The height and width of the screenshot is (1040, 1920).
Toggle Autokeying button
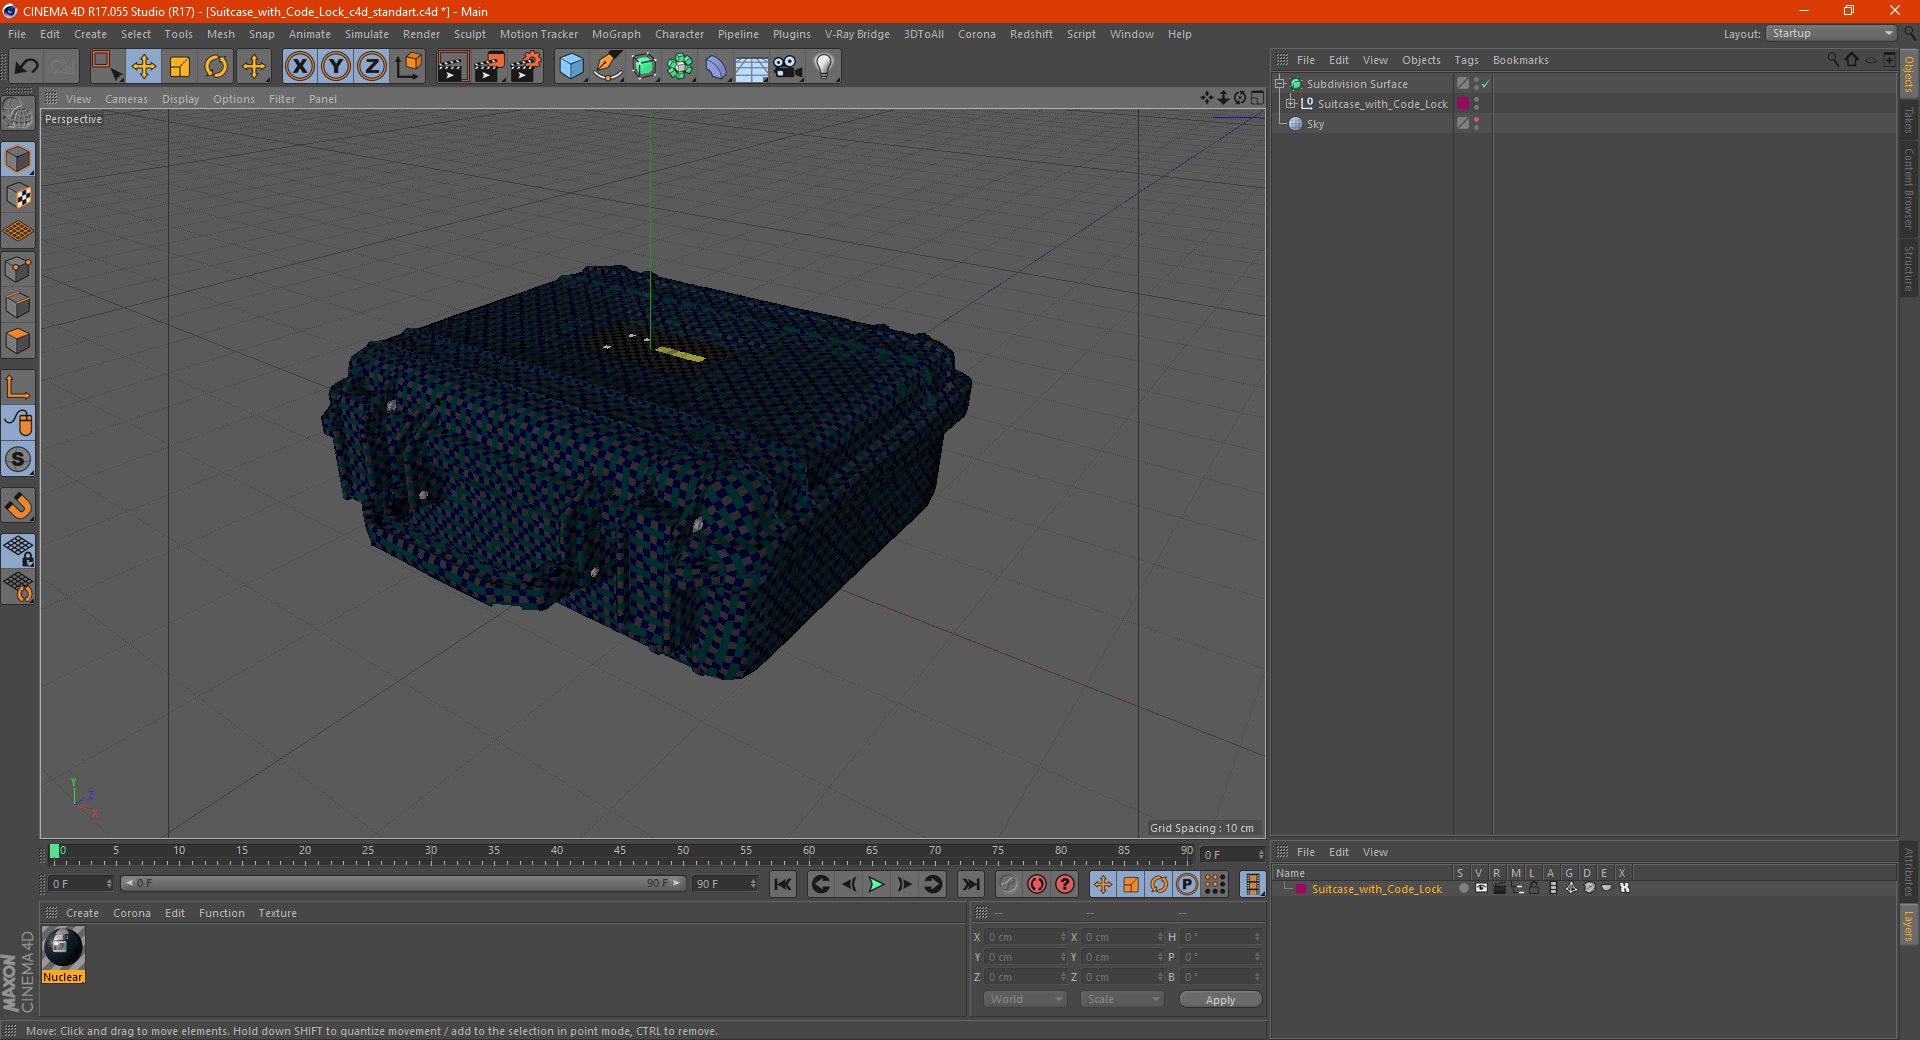click(x=1037, y=884)
